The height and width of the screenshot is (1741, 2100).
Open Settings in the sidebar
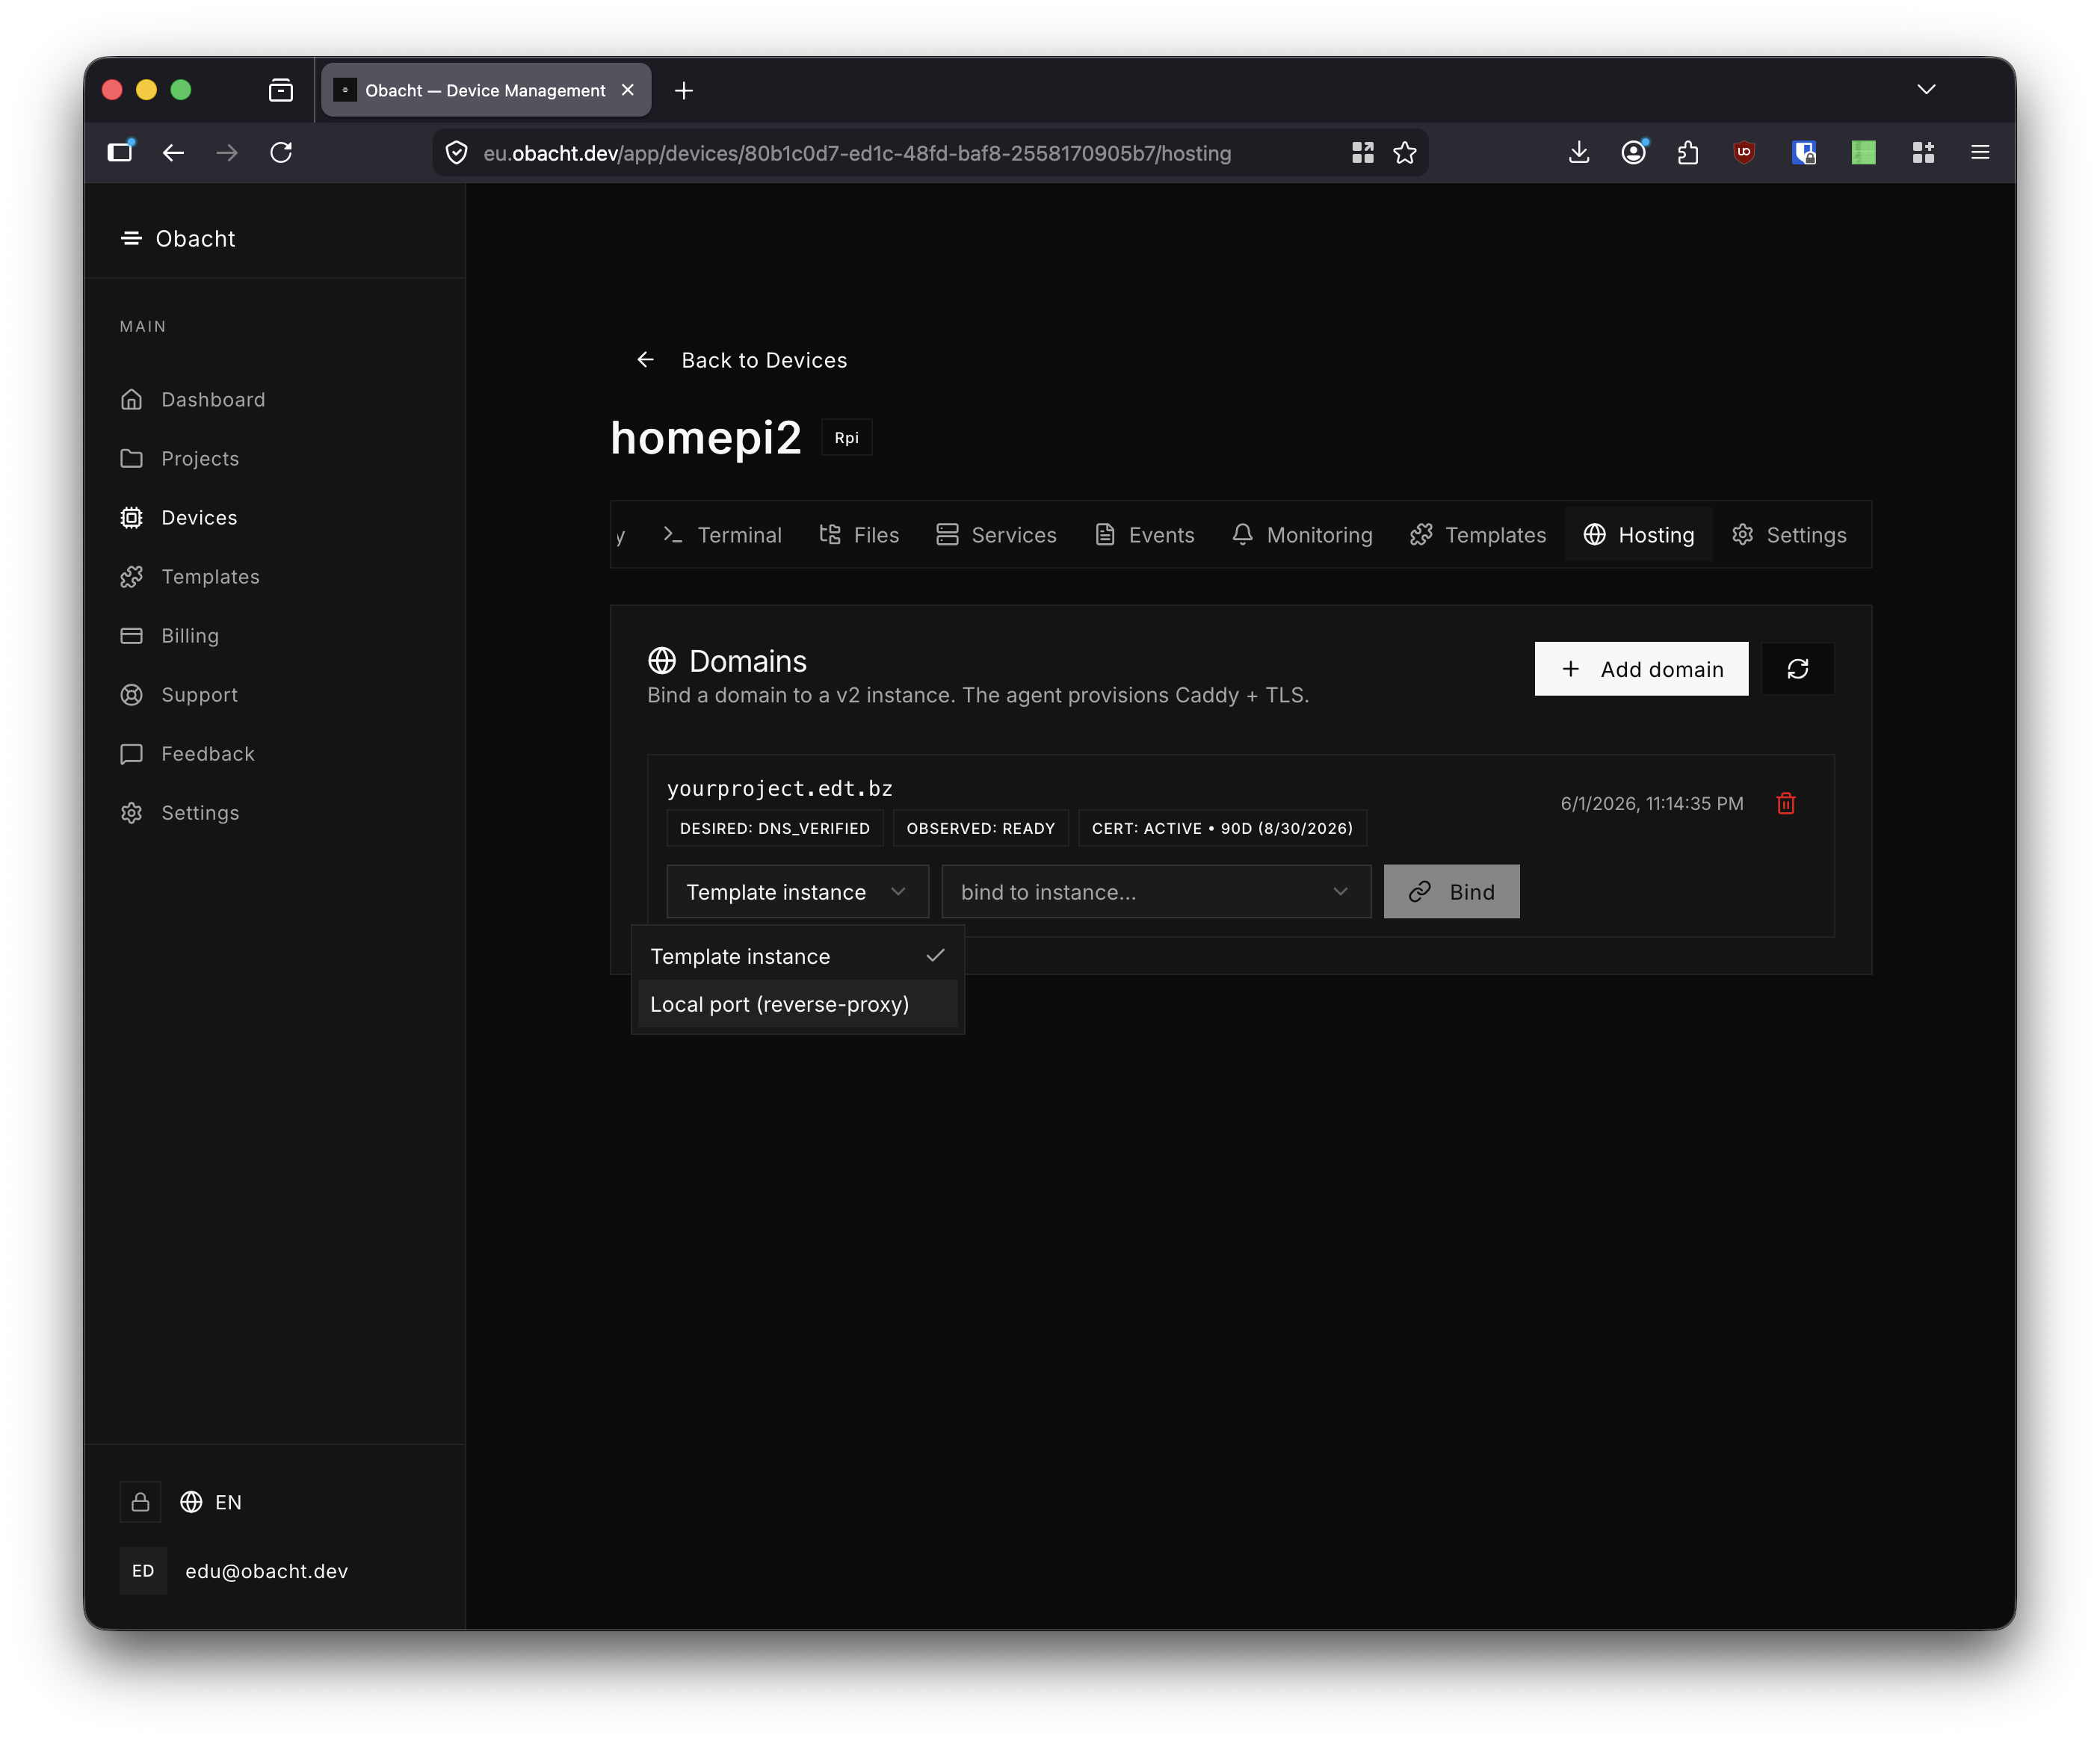(180, 812)
